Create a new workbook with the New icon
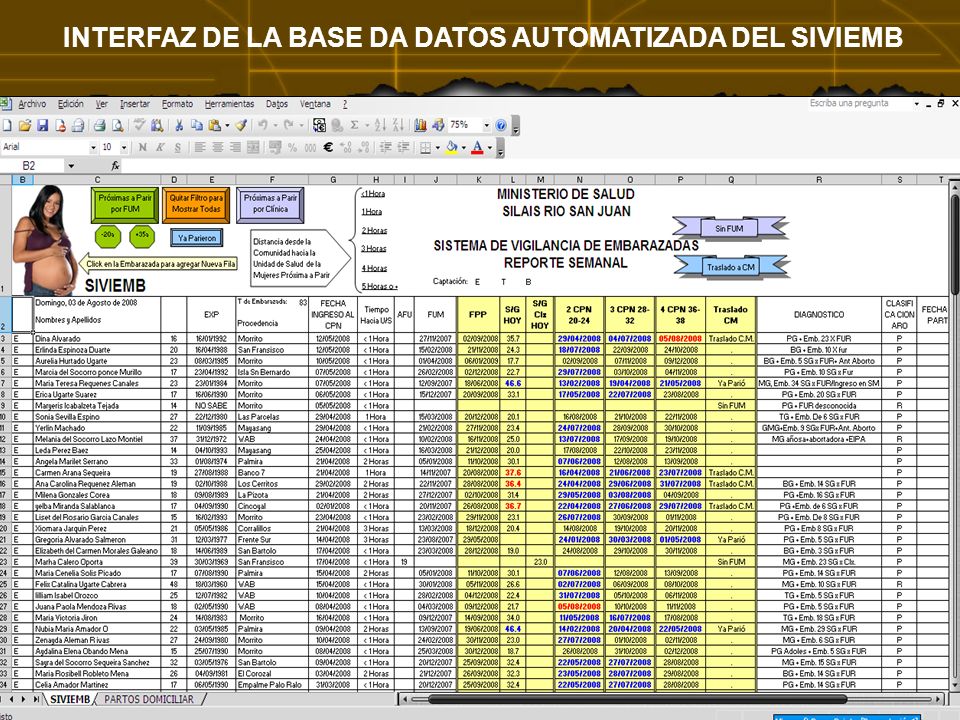The width and height of the screenshot is (960, 720). tap(7, 126)
